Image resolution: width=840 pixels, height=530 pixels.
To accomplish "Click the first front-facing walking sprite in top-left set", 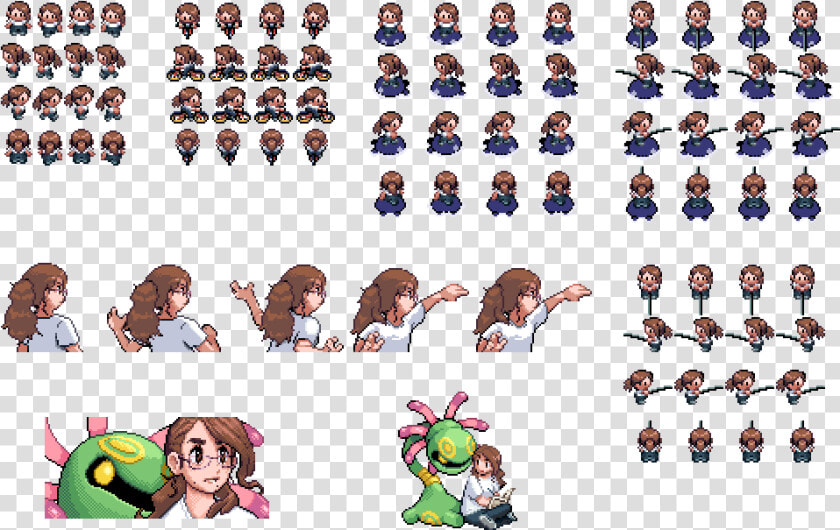I will point(18,18).
